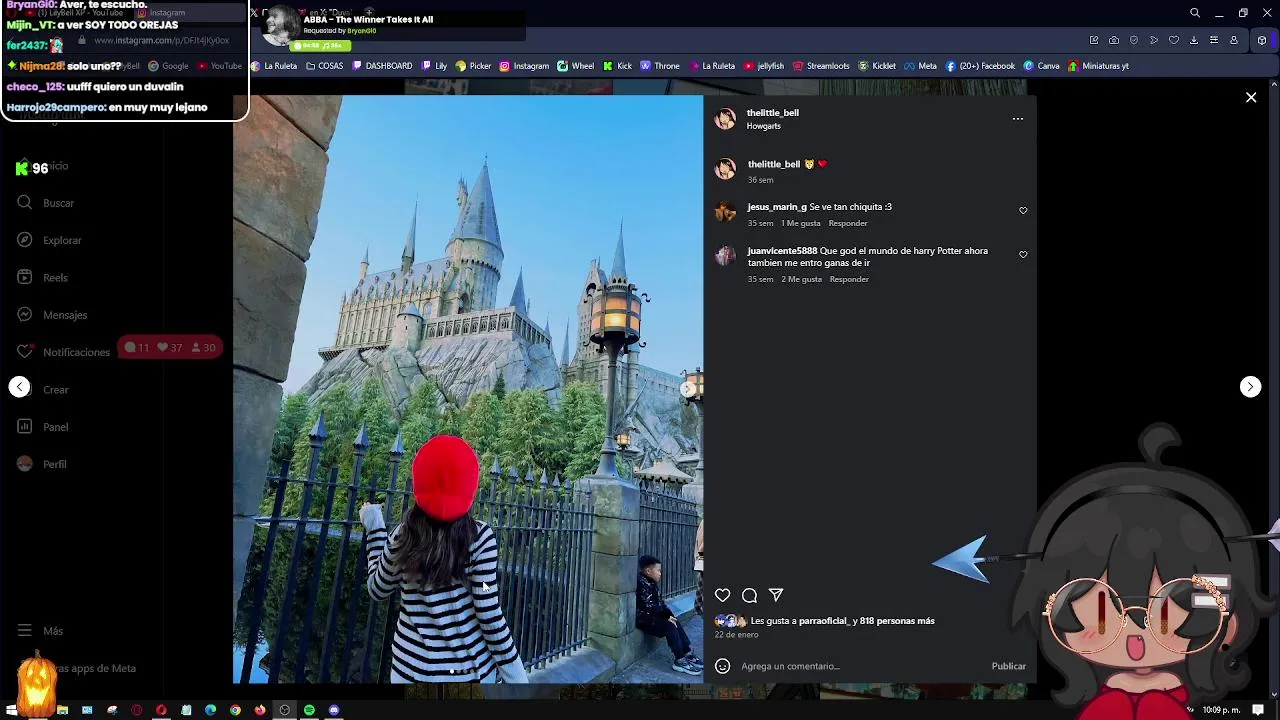Open jesus_marin_g's profile
1280x720 pixels.
coord(776,207)
